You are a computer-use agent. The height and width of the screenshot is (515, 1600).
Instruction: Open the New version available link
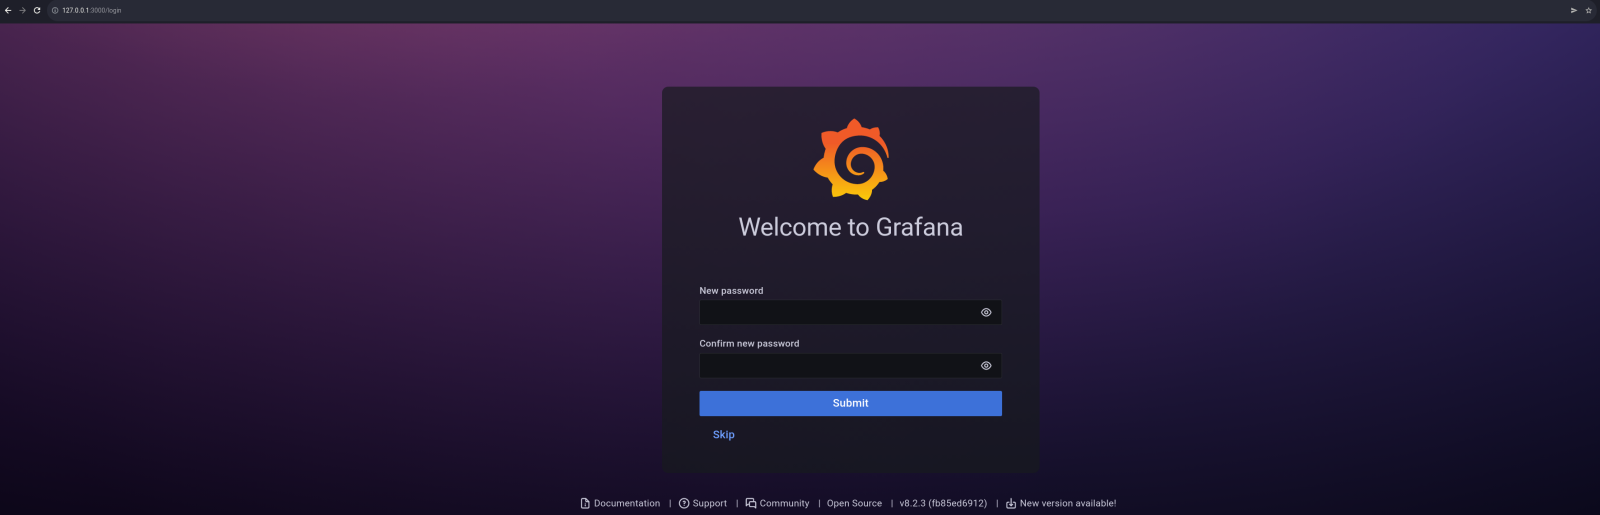[1061, 504]
